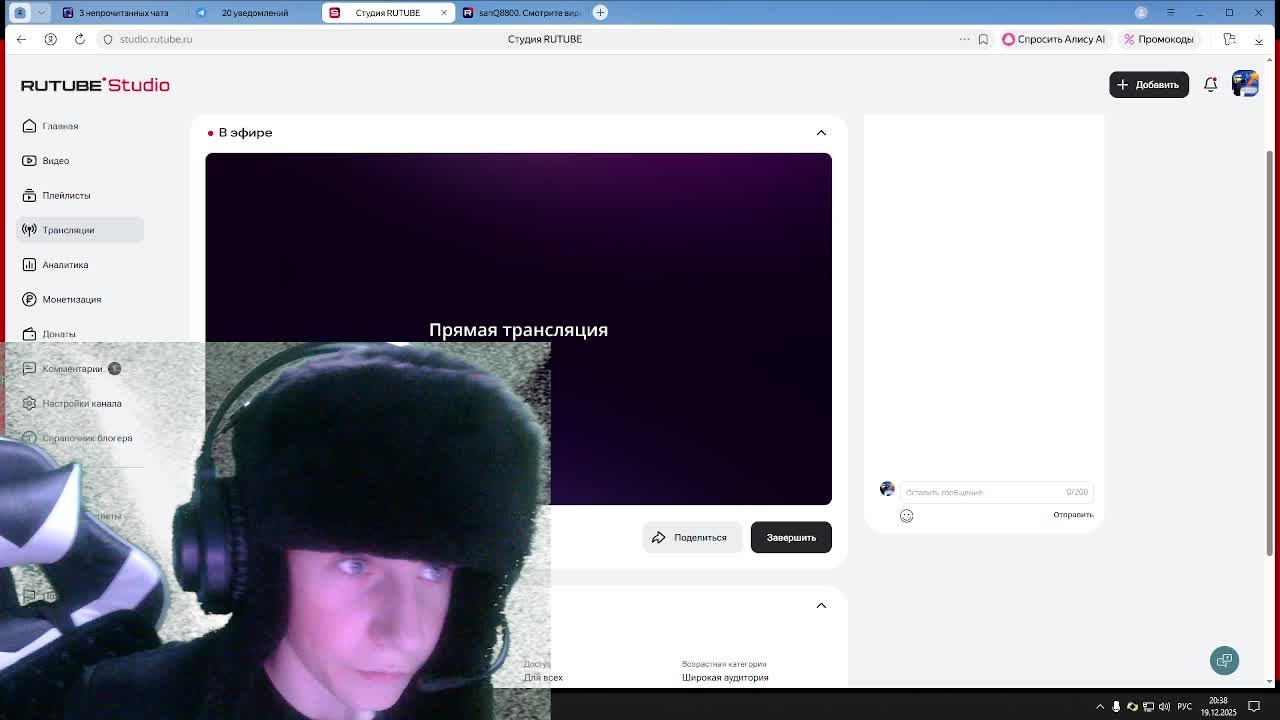Click the Прямая трансляция video preview
This screenshot has width=1280, height=720.
(518, 329)
